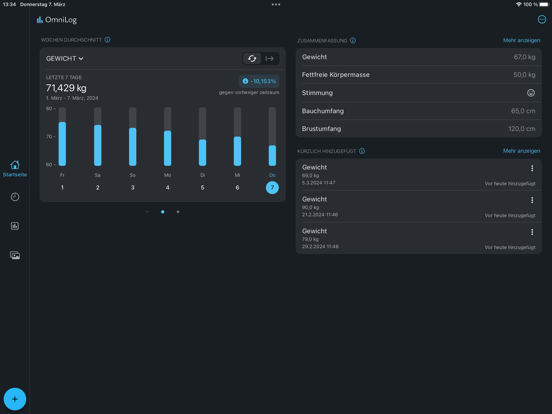Open the photo gallery sidebar icon
552x414 pixels.
15,255
